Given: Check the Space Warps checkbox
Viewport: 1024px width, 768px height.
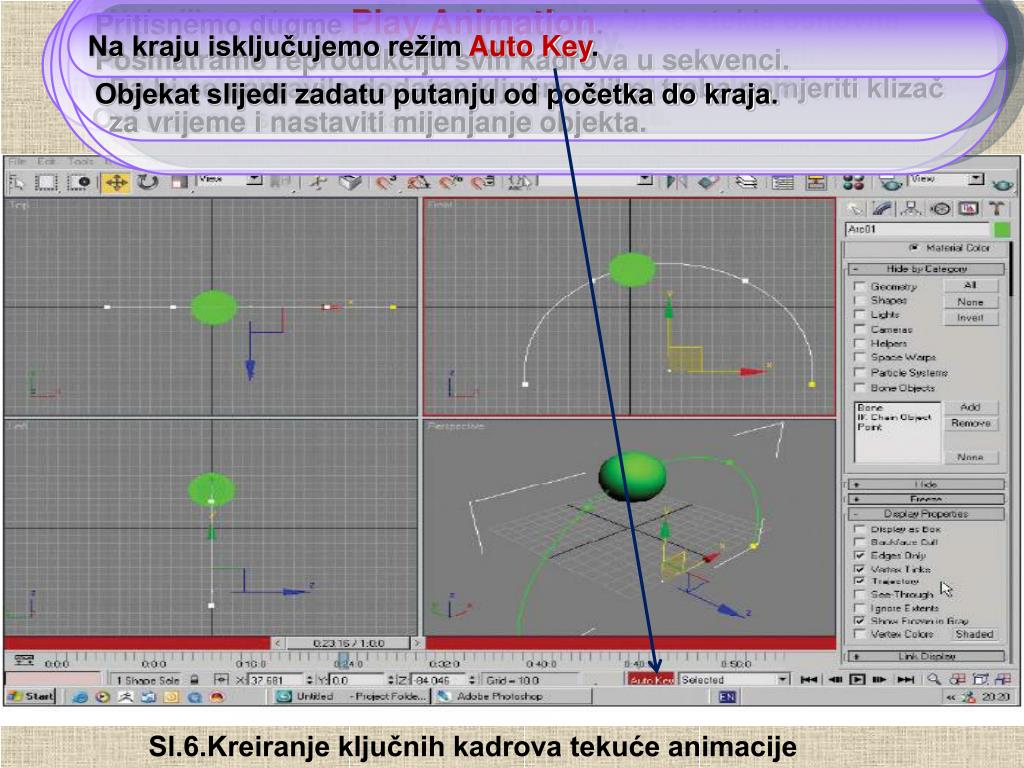Looking at the screenshot, I should pyautogui.click(x=859, y=358).
